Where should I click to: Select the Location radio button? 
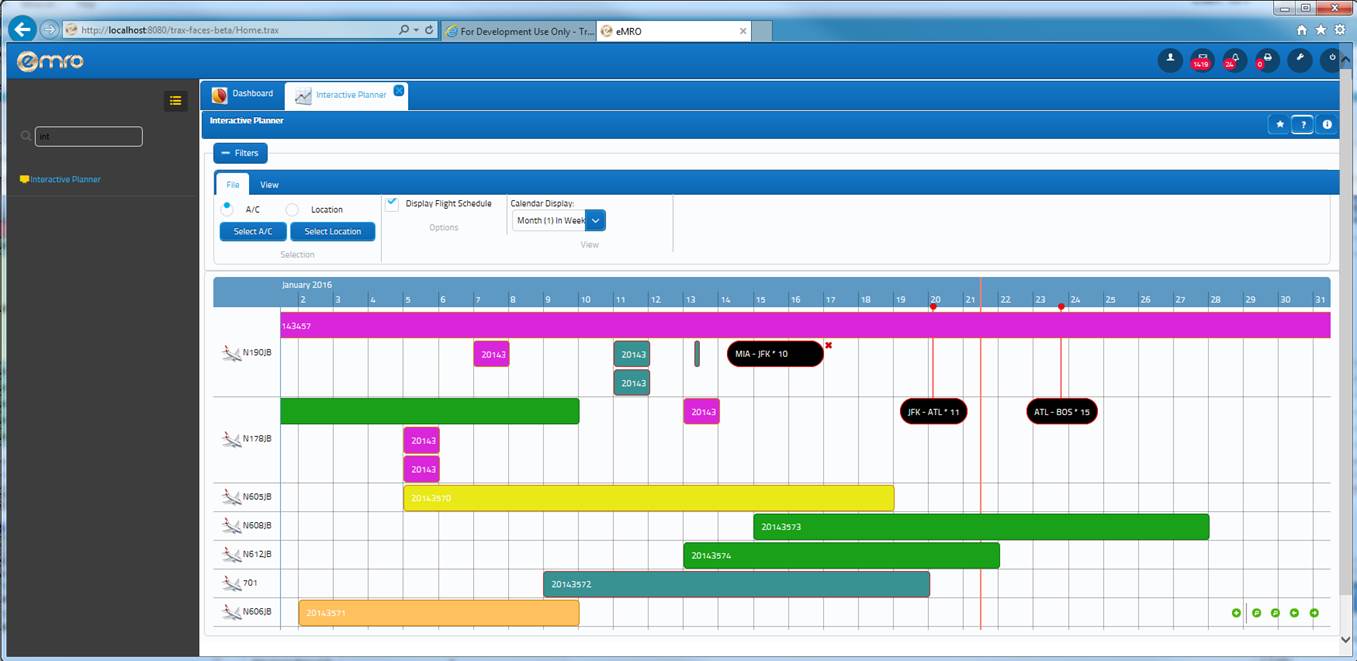[x=292, y=210]
